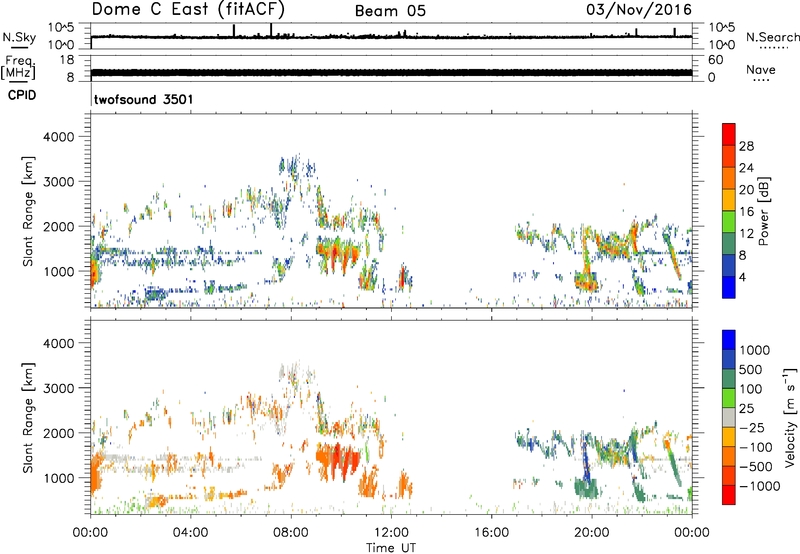This screenshot has height=554, width=800.
Task: Click the tall noise spike near 07:00 in the N.Sky panel
Action: tap(271, 30)
